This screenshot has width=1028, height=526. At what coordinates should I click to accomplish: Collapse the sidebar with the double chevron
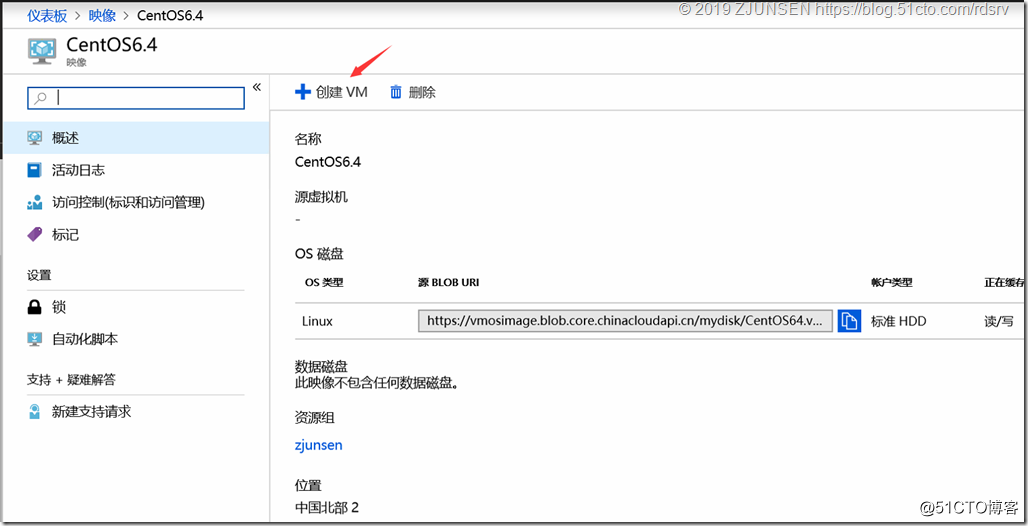(256, 87)
